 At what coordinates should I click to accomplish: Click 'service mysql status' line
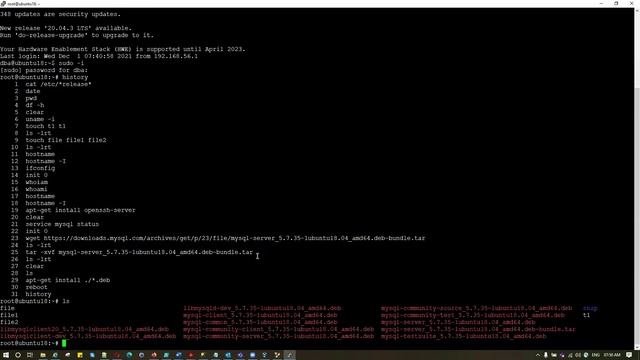click(62, 224)
